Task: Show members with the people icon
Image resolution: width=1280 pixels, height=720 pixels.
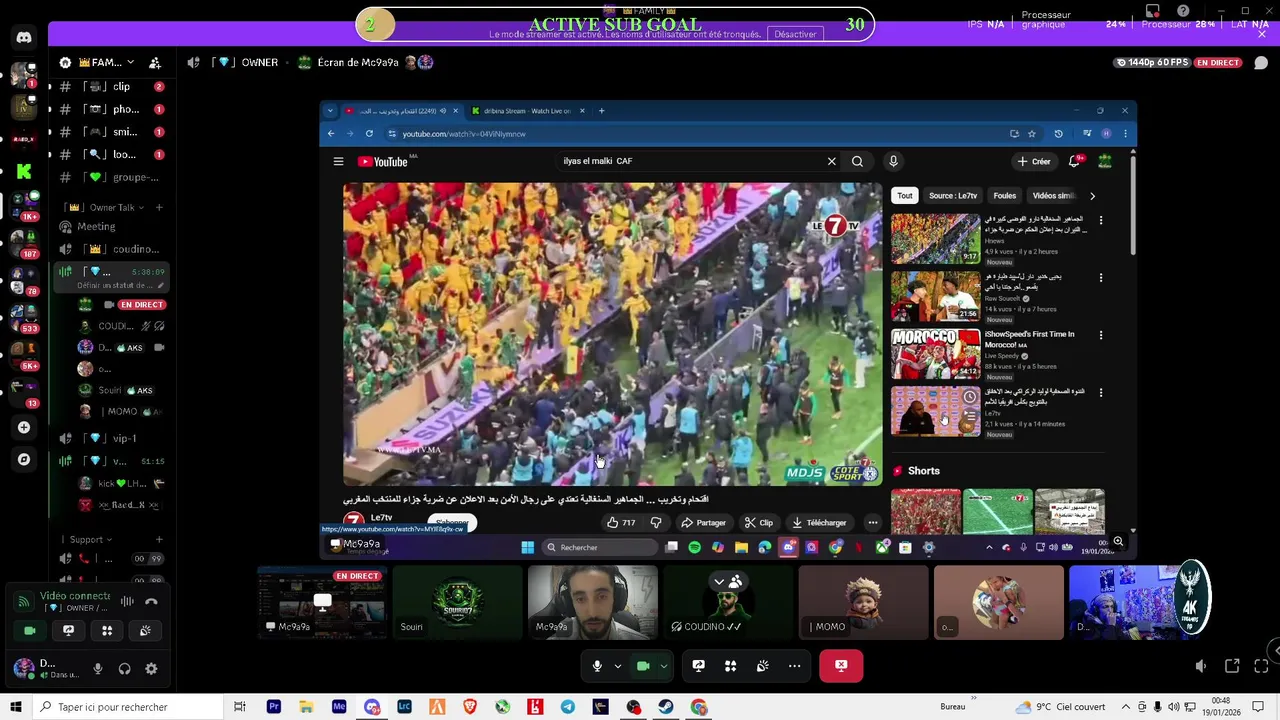Action: [x=736, y=581]
